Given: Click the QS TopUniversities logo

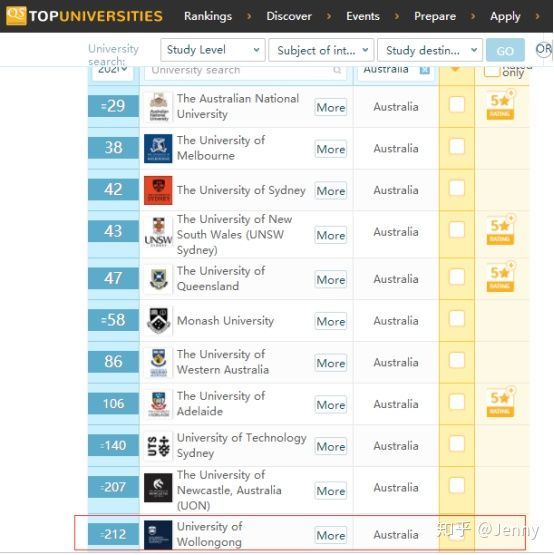Looking at the screenshot, I should pyautogui.click(x=84, y=16).
